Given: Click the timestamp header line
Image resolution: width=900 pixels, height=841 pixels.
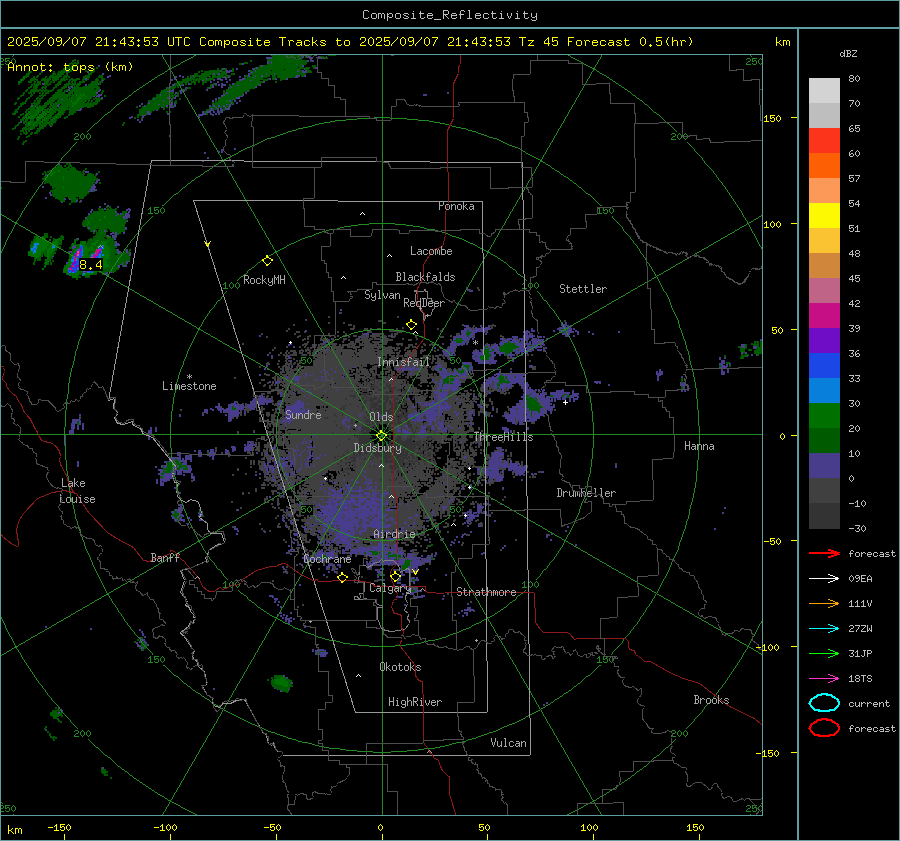Looking at the screenshot, I should tap(350, 42).
